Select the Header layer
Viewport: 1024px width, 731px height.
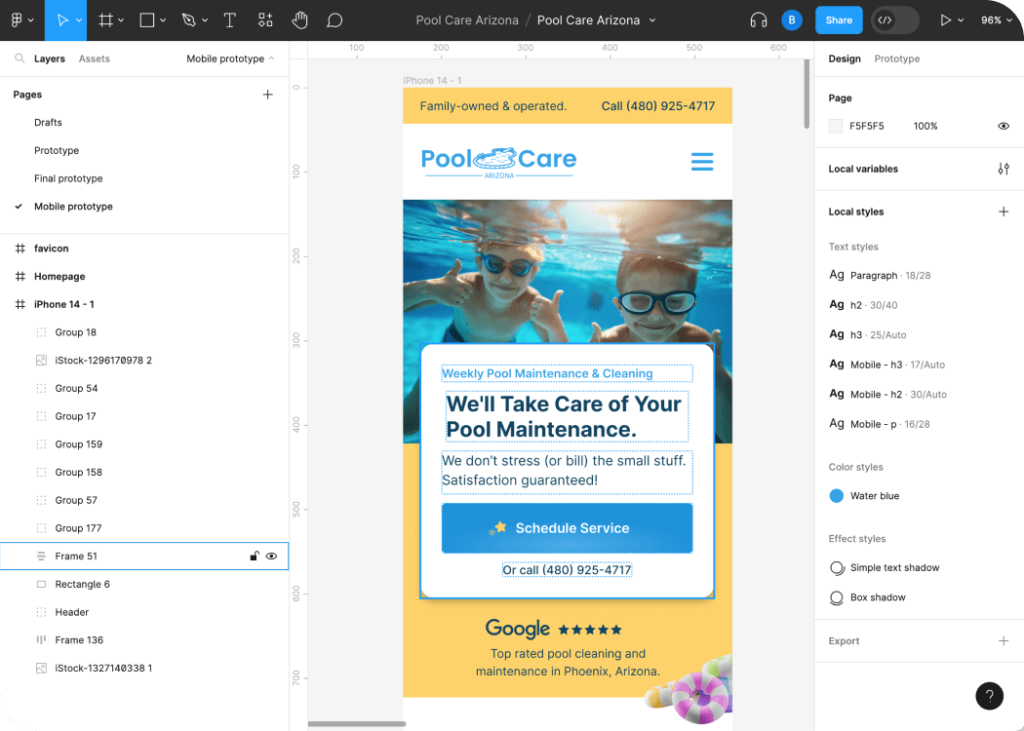[144, 613]
